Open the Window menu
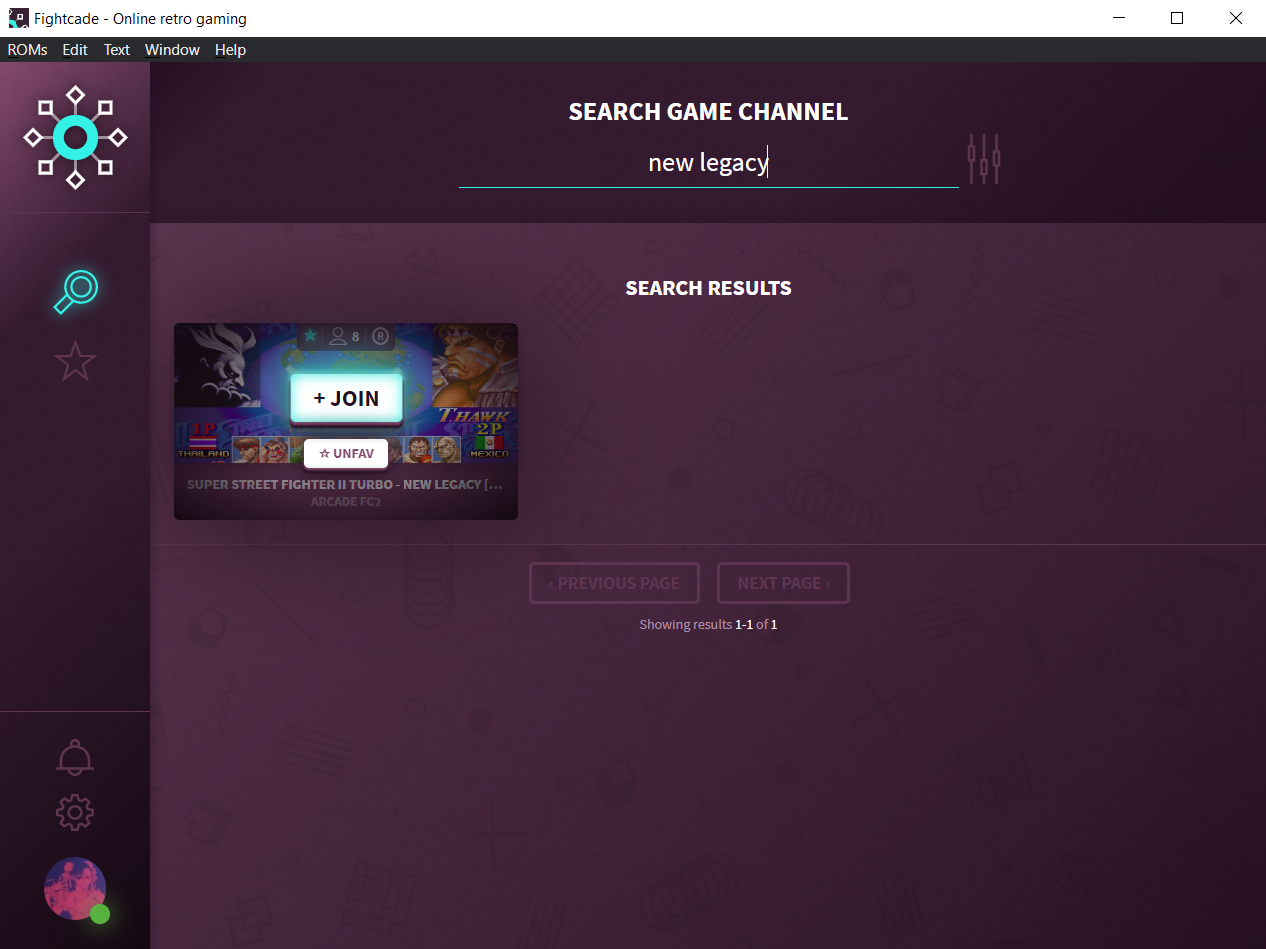Viewport: 1266px width, 949px height. click(172, 50)
